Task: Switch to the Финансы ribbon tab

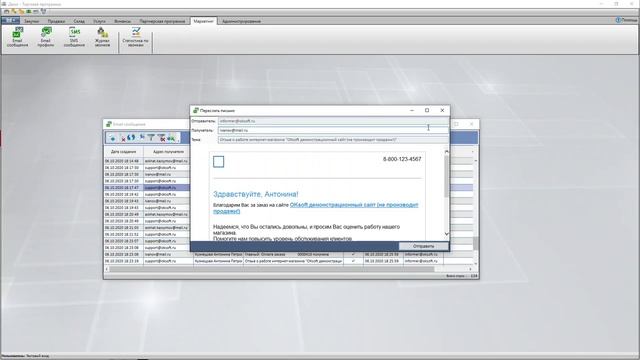Action: click(x=122, y=21)
